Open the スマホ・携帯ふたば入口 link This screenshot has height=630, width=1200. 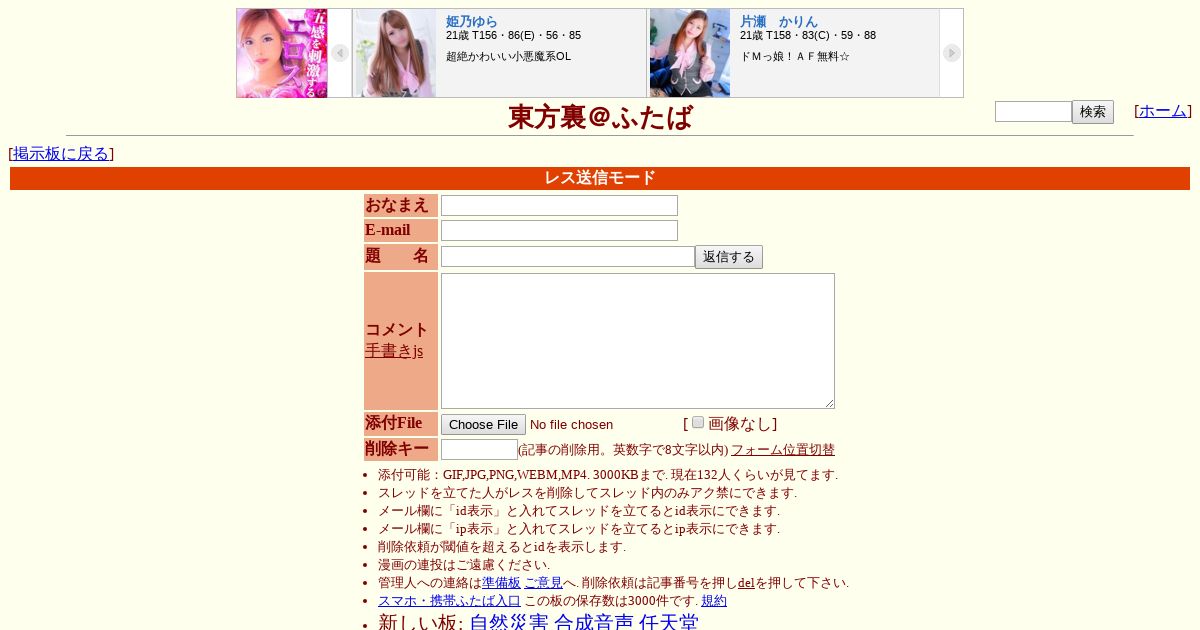[449, 601]
